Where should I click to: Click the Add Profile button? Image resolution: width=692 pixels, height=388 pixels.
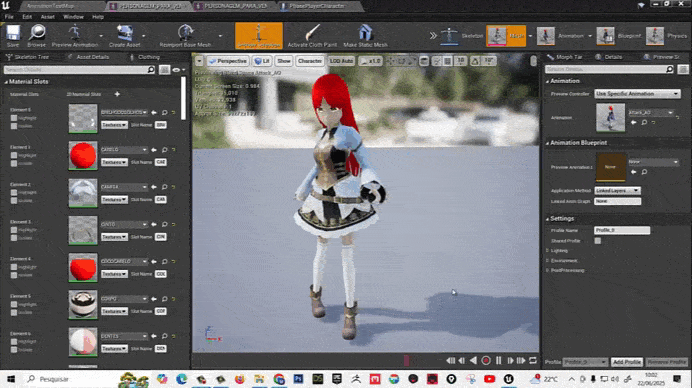click(627, 362)
